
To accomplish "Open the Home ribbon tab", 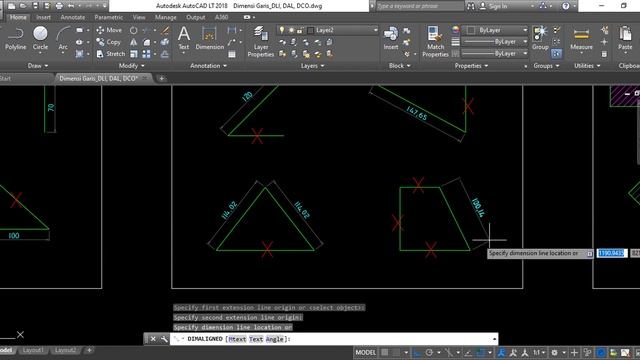I will click(x=18, y=17).
